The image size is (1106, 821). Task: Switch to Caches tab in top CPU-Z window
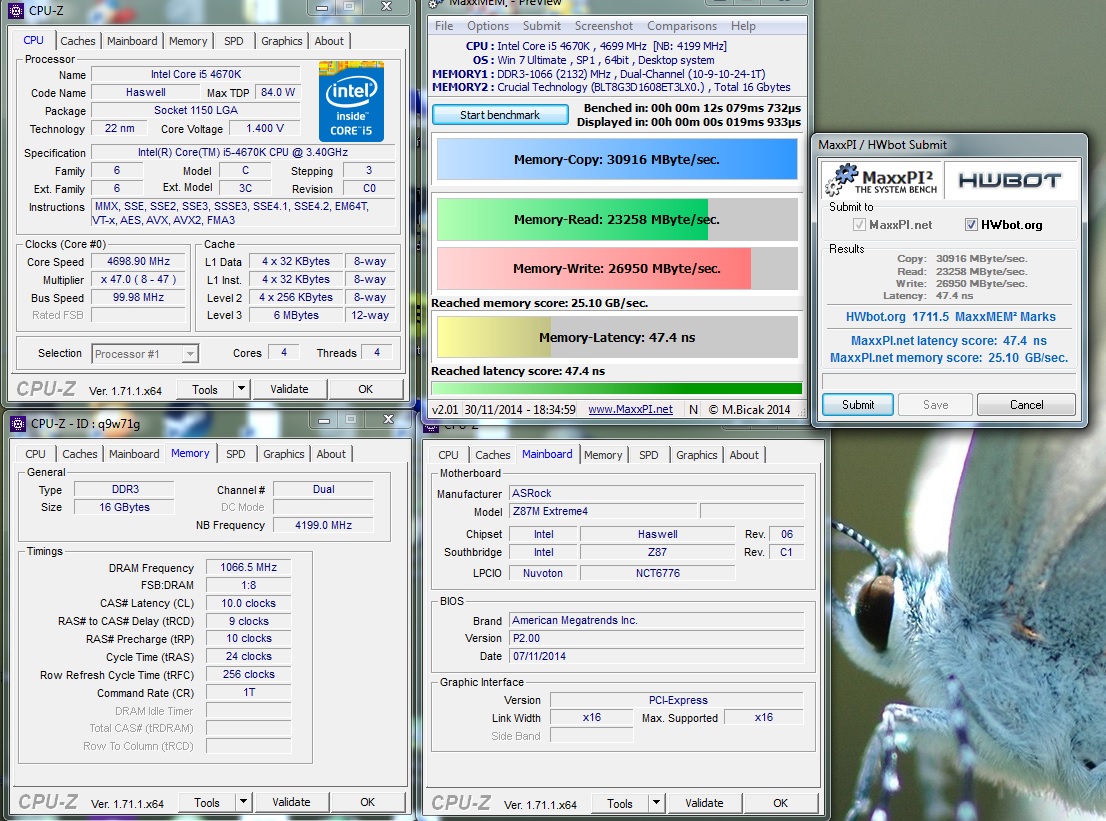pos(78,41)
